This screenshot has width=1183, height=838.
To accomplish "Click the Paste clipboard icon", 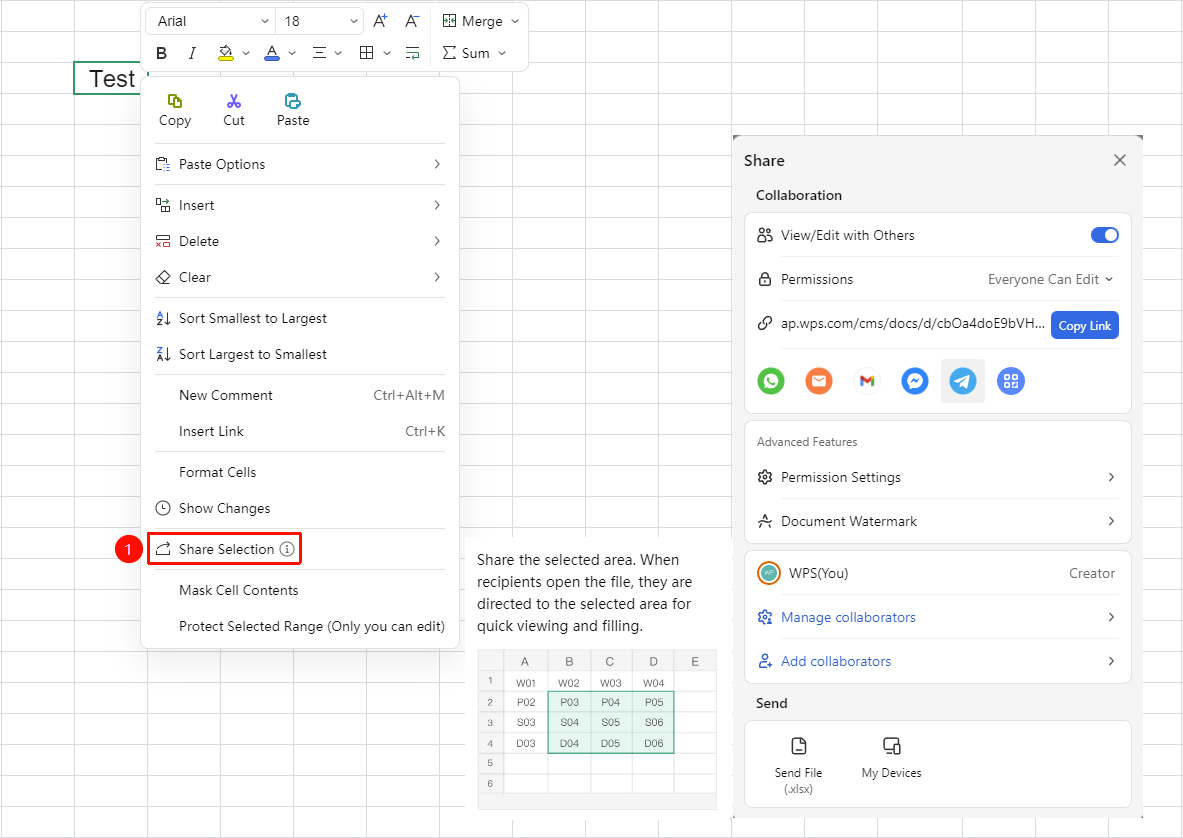I will tap(293, 101).
